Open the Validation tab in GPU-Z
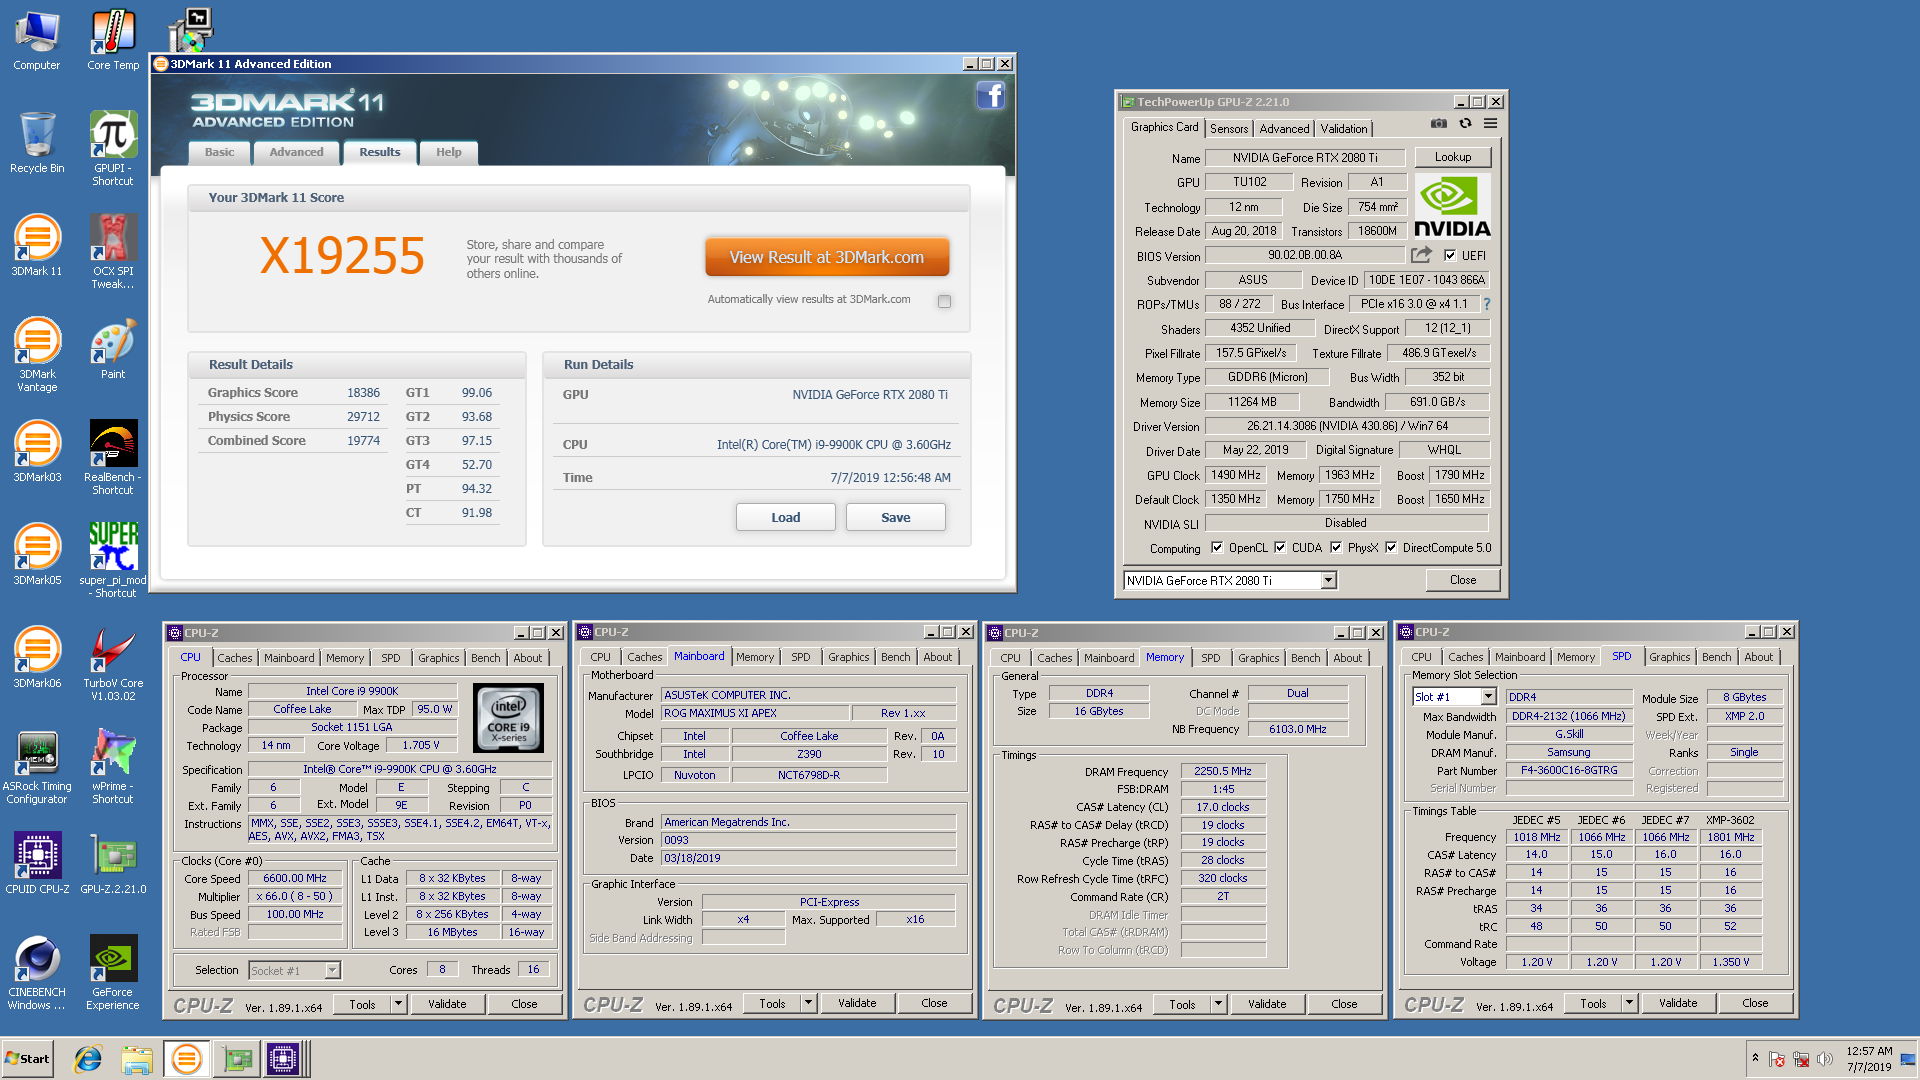This screenshot has width=1920, height=1080. pos(1343,129)
